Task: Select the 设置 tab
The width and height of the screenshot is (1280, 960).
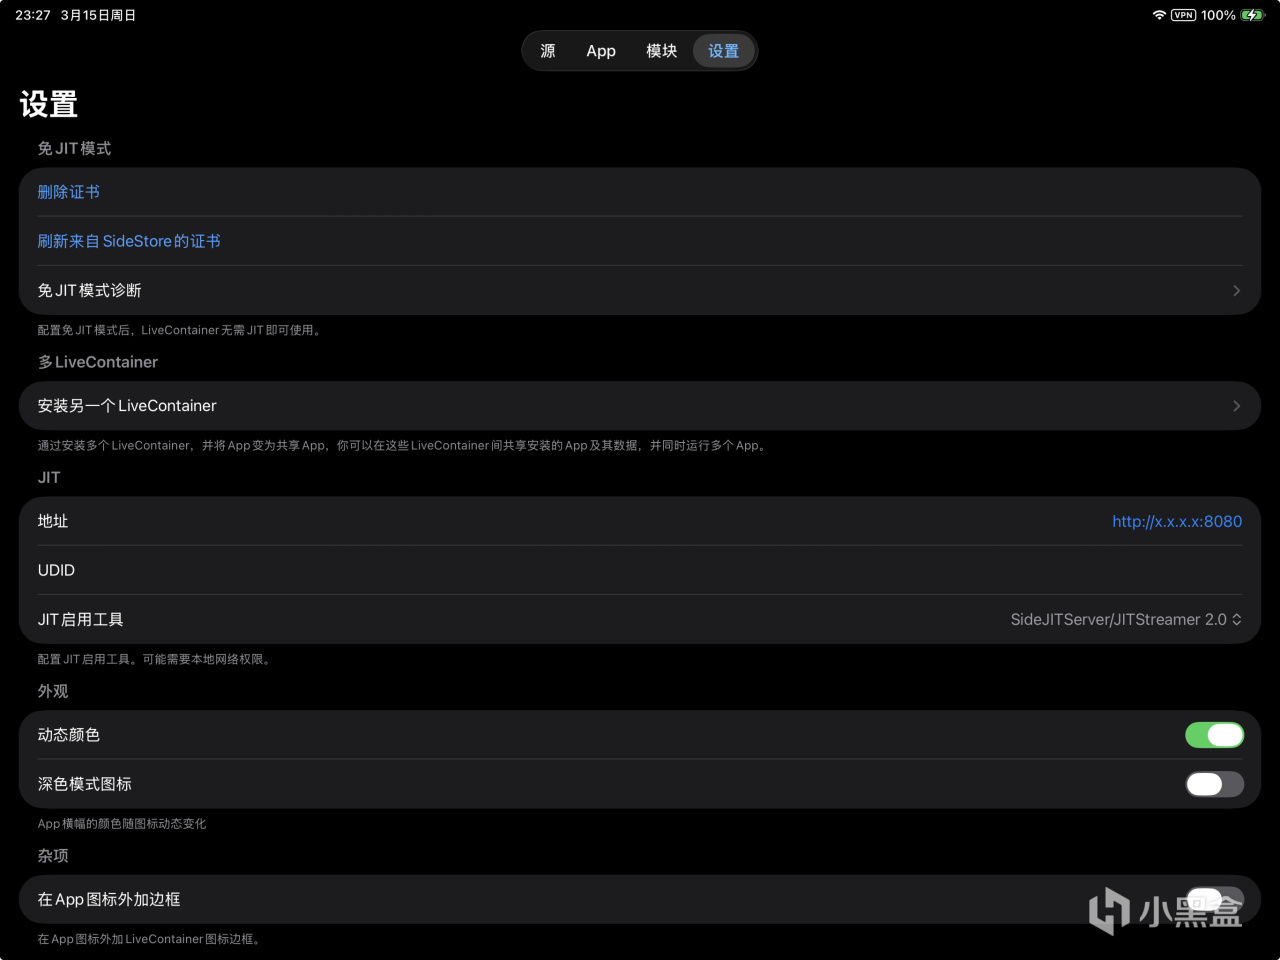Action: point(723,51)
